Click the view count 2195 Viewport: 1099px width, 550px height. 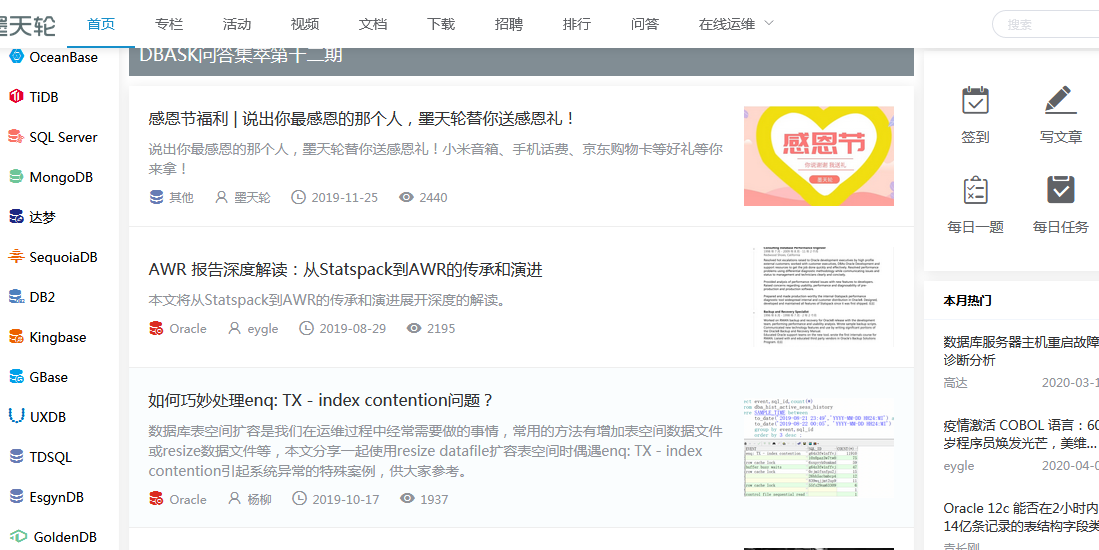[x=441, y=328]
